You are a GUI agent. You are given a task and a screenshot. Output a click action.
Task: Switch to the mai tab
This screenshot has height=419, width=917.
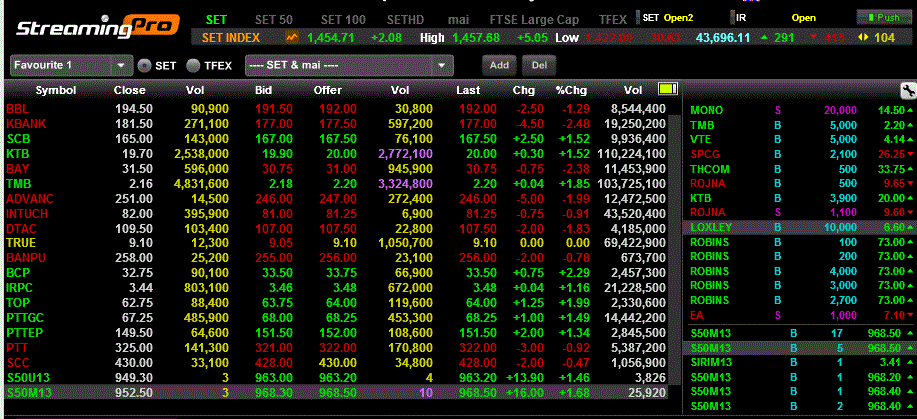pyautogui.click(x=458, y=19)
